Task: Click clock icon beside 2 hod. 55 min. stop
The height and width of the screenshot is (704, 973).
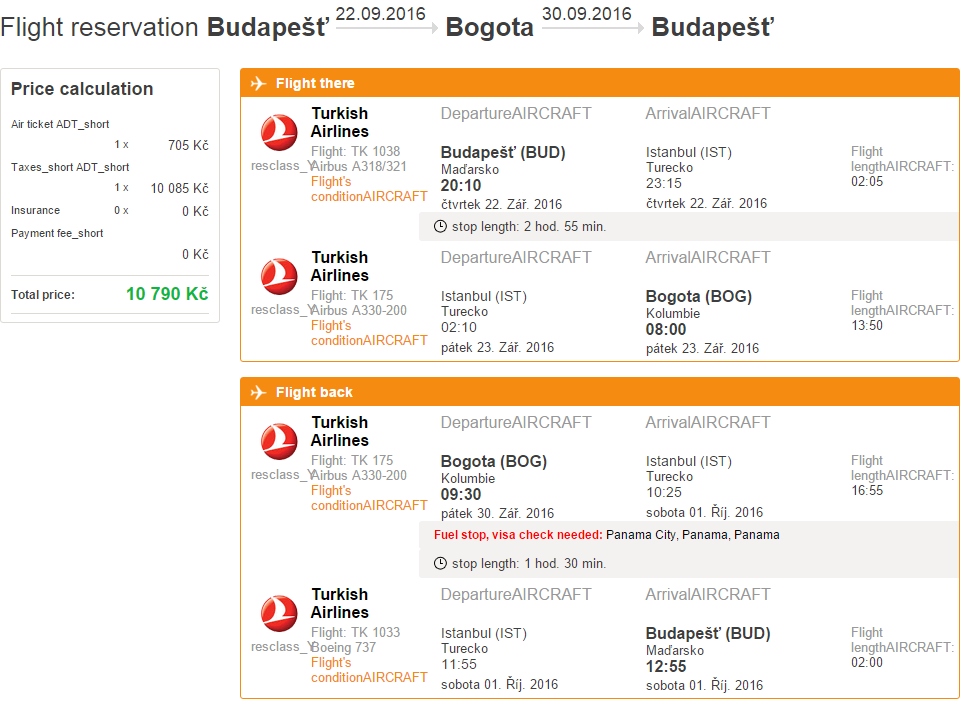Action: [440, 226]
